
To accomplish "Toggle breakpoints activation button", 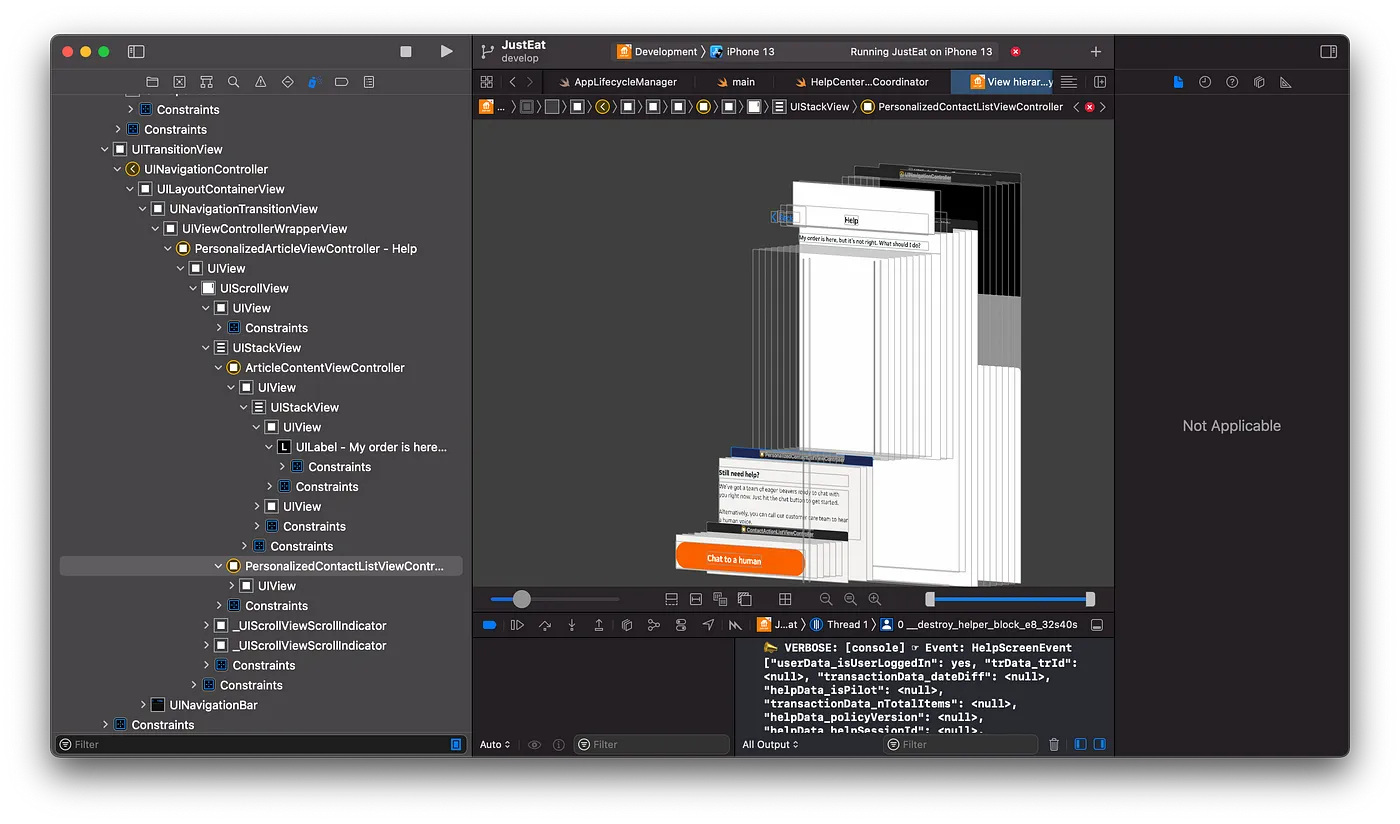I will pos(490,625).
